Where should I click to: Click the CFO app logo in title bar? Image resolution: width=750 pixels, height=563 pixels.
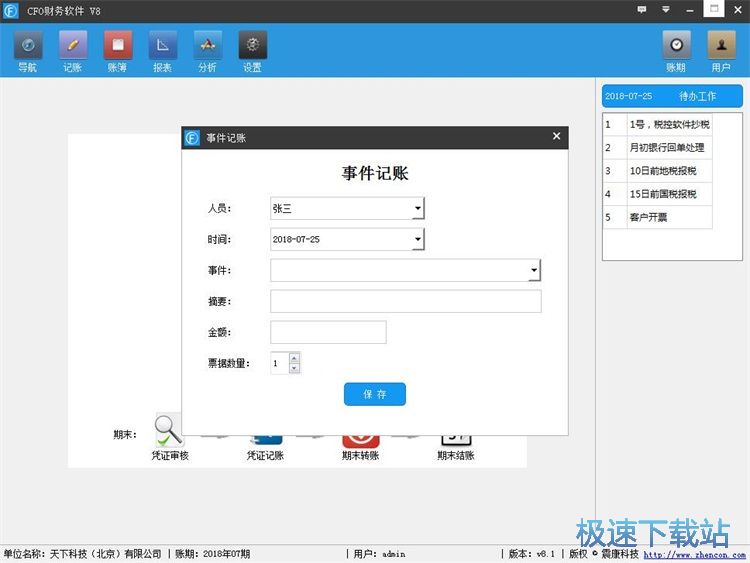click(x=11, y=11)
